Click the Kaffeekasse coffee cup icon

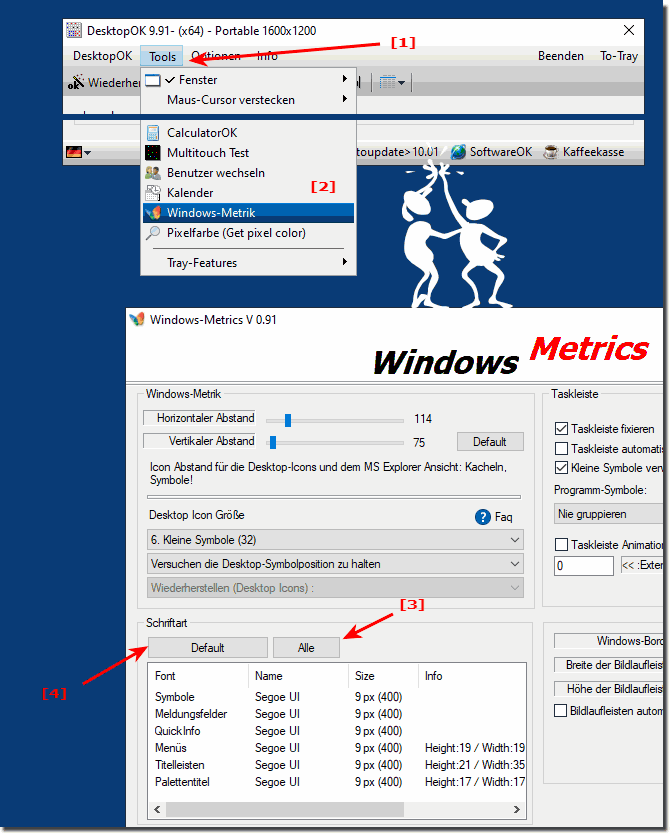pyautogui.click(x=551, y=152)
